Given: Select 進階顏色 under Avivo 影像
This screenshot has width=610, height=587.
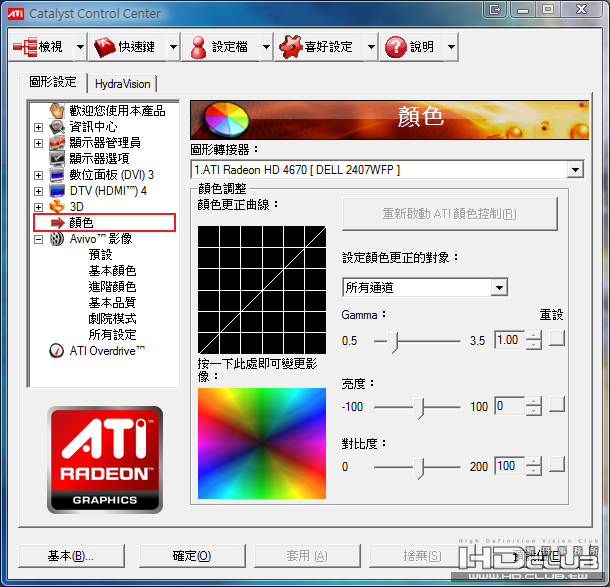Looking at the screenshot, I should [x=112, y=287].
